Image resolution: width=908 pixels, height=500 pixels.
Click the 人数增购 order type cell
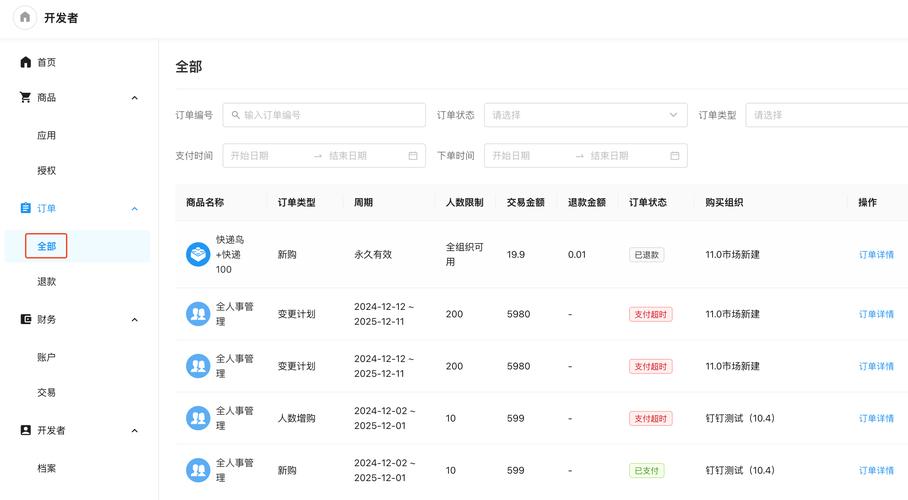coord(296,418)
